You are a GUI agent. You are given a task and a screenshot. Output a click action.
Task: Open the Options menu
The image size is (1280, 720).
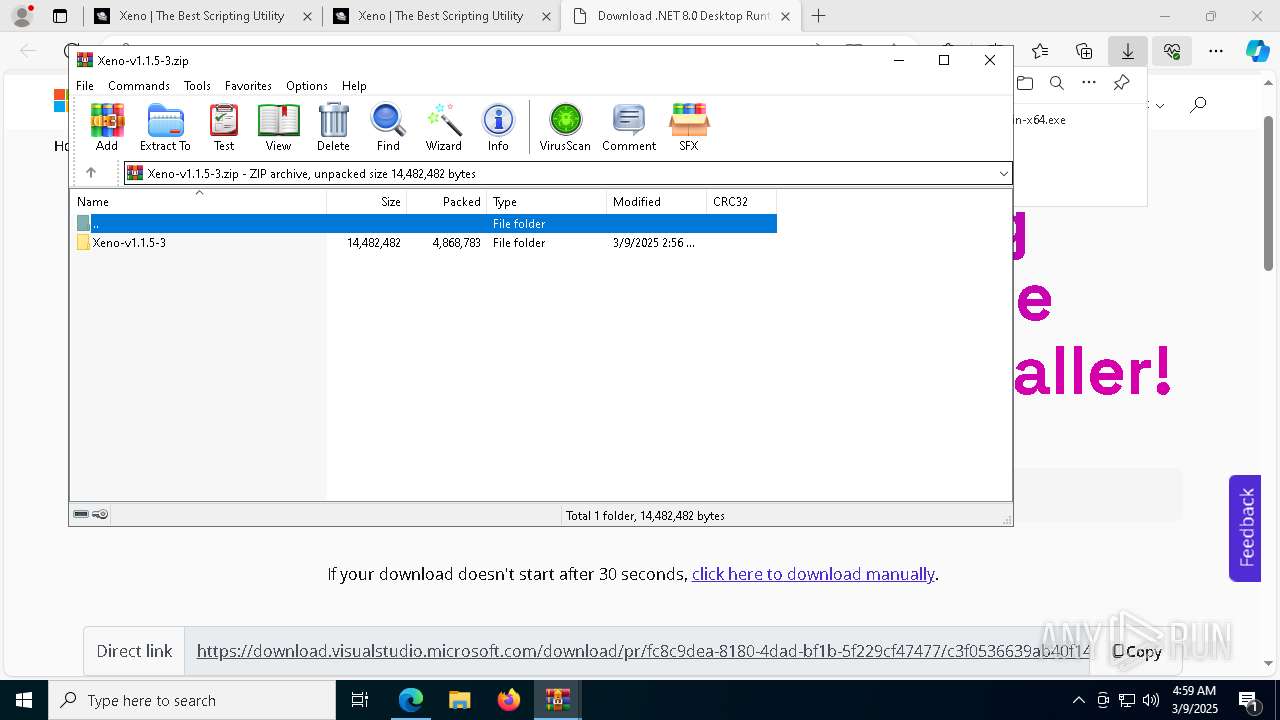[x=307, y=86]
